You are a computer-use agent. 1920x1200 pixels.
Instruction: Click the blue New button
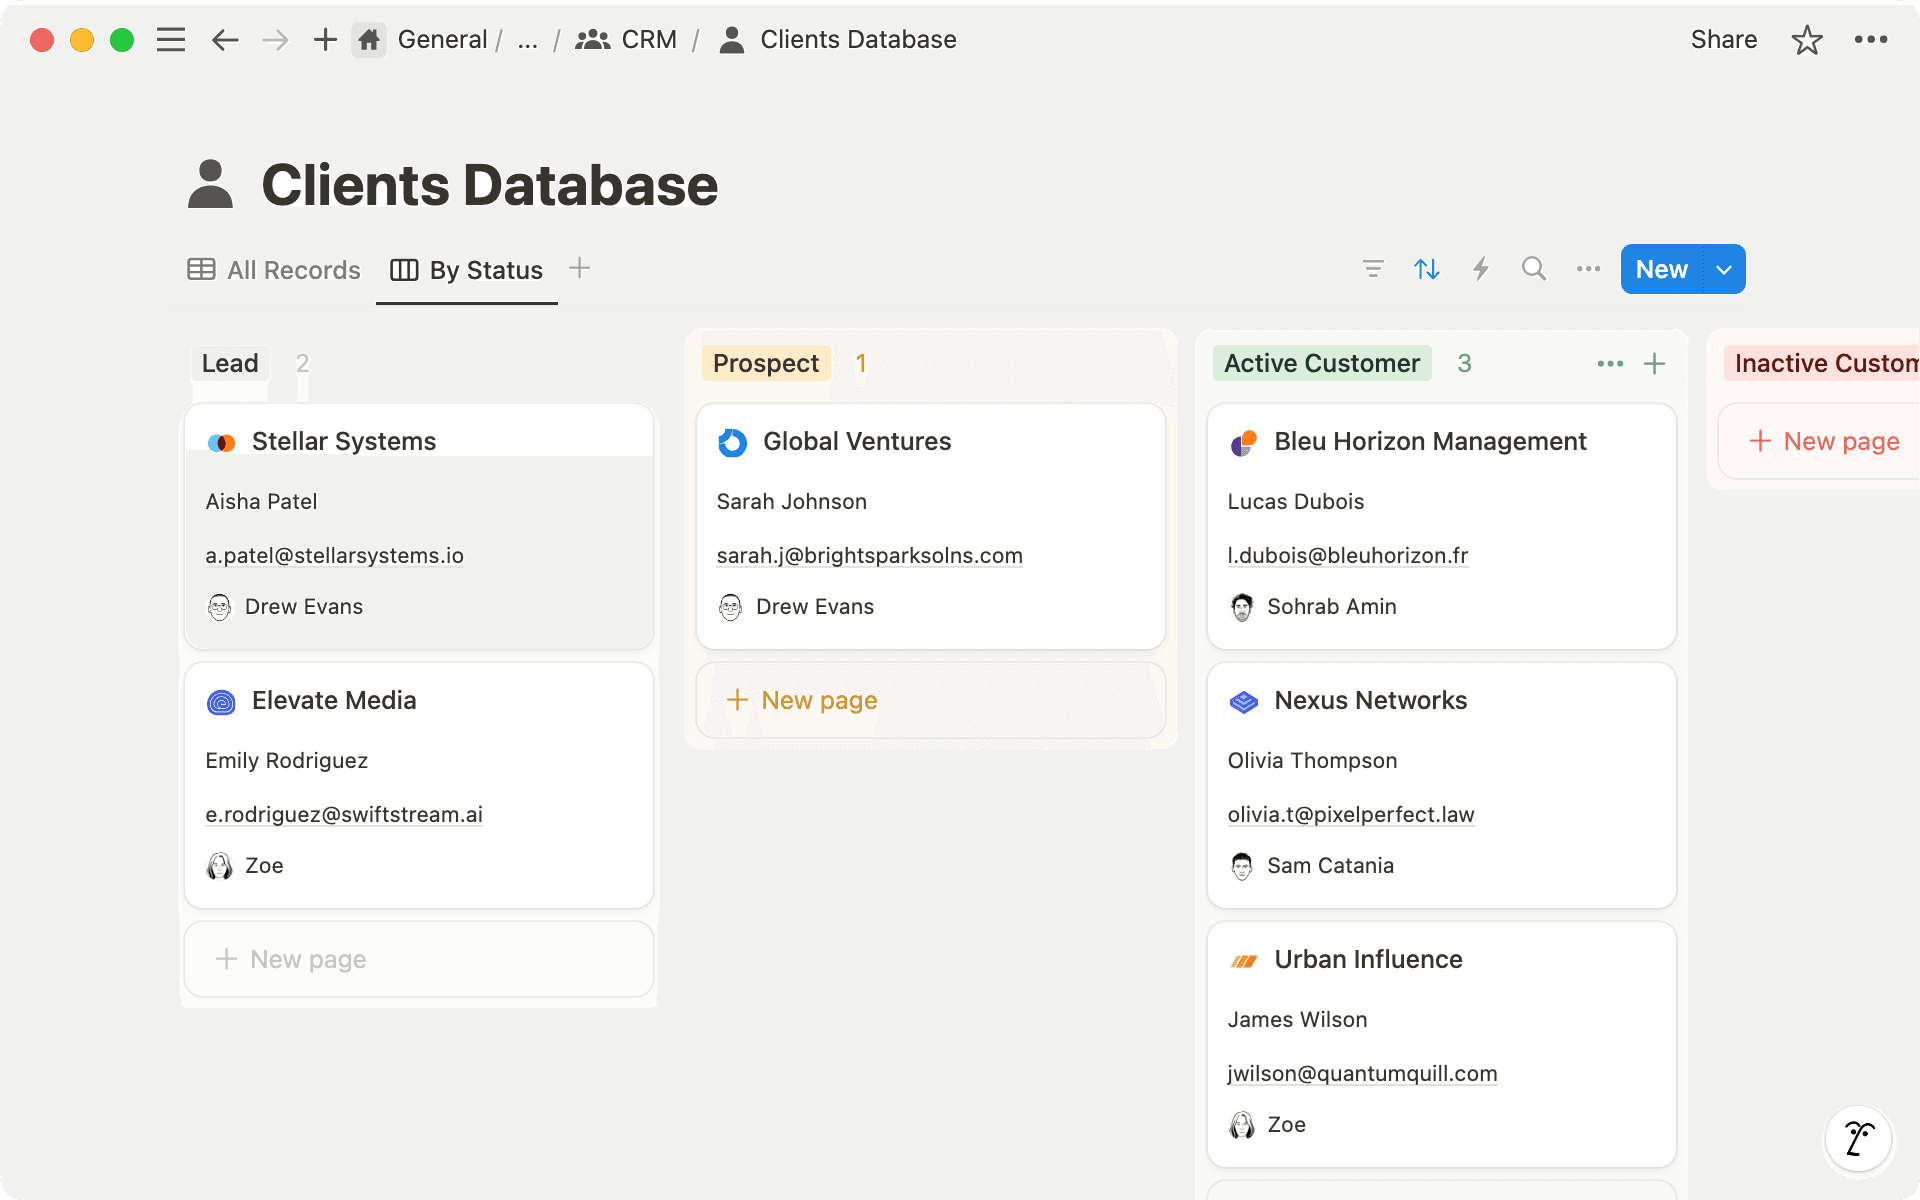pyautogui.click(x=1660, y=268)
